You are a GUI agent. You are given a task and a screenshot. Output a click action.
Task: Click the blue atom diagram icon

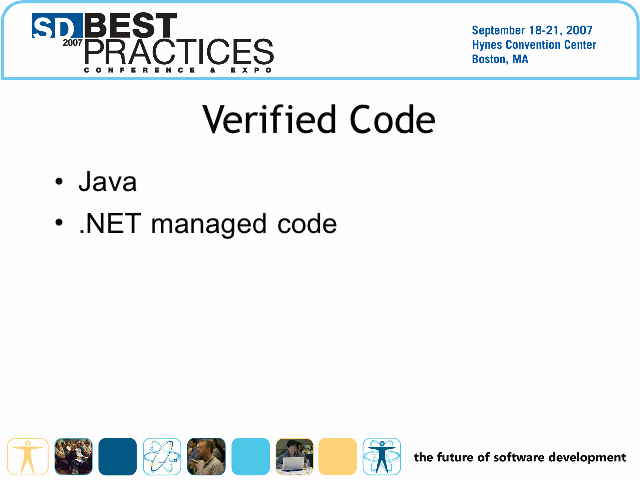[x=161, y=456]
